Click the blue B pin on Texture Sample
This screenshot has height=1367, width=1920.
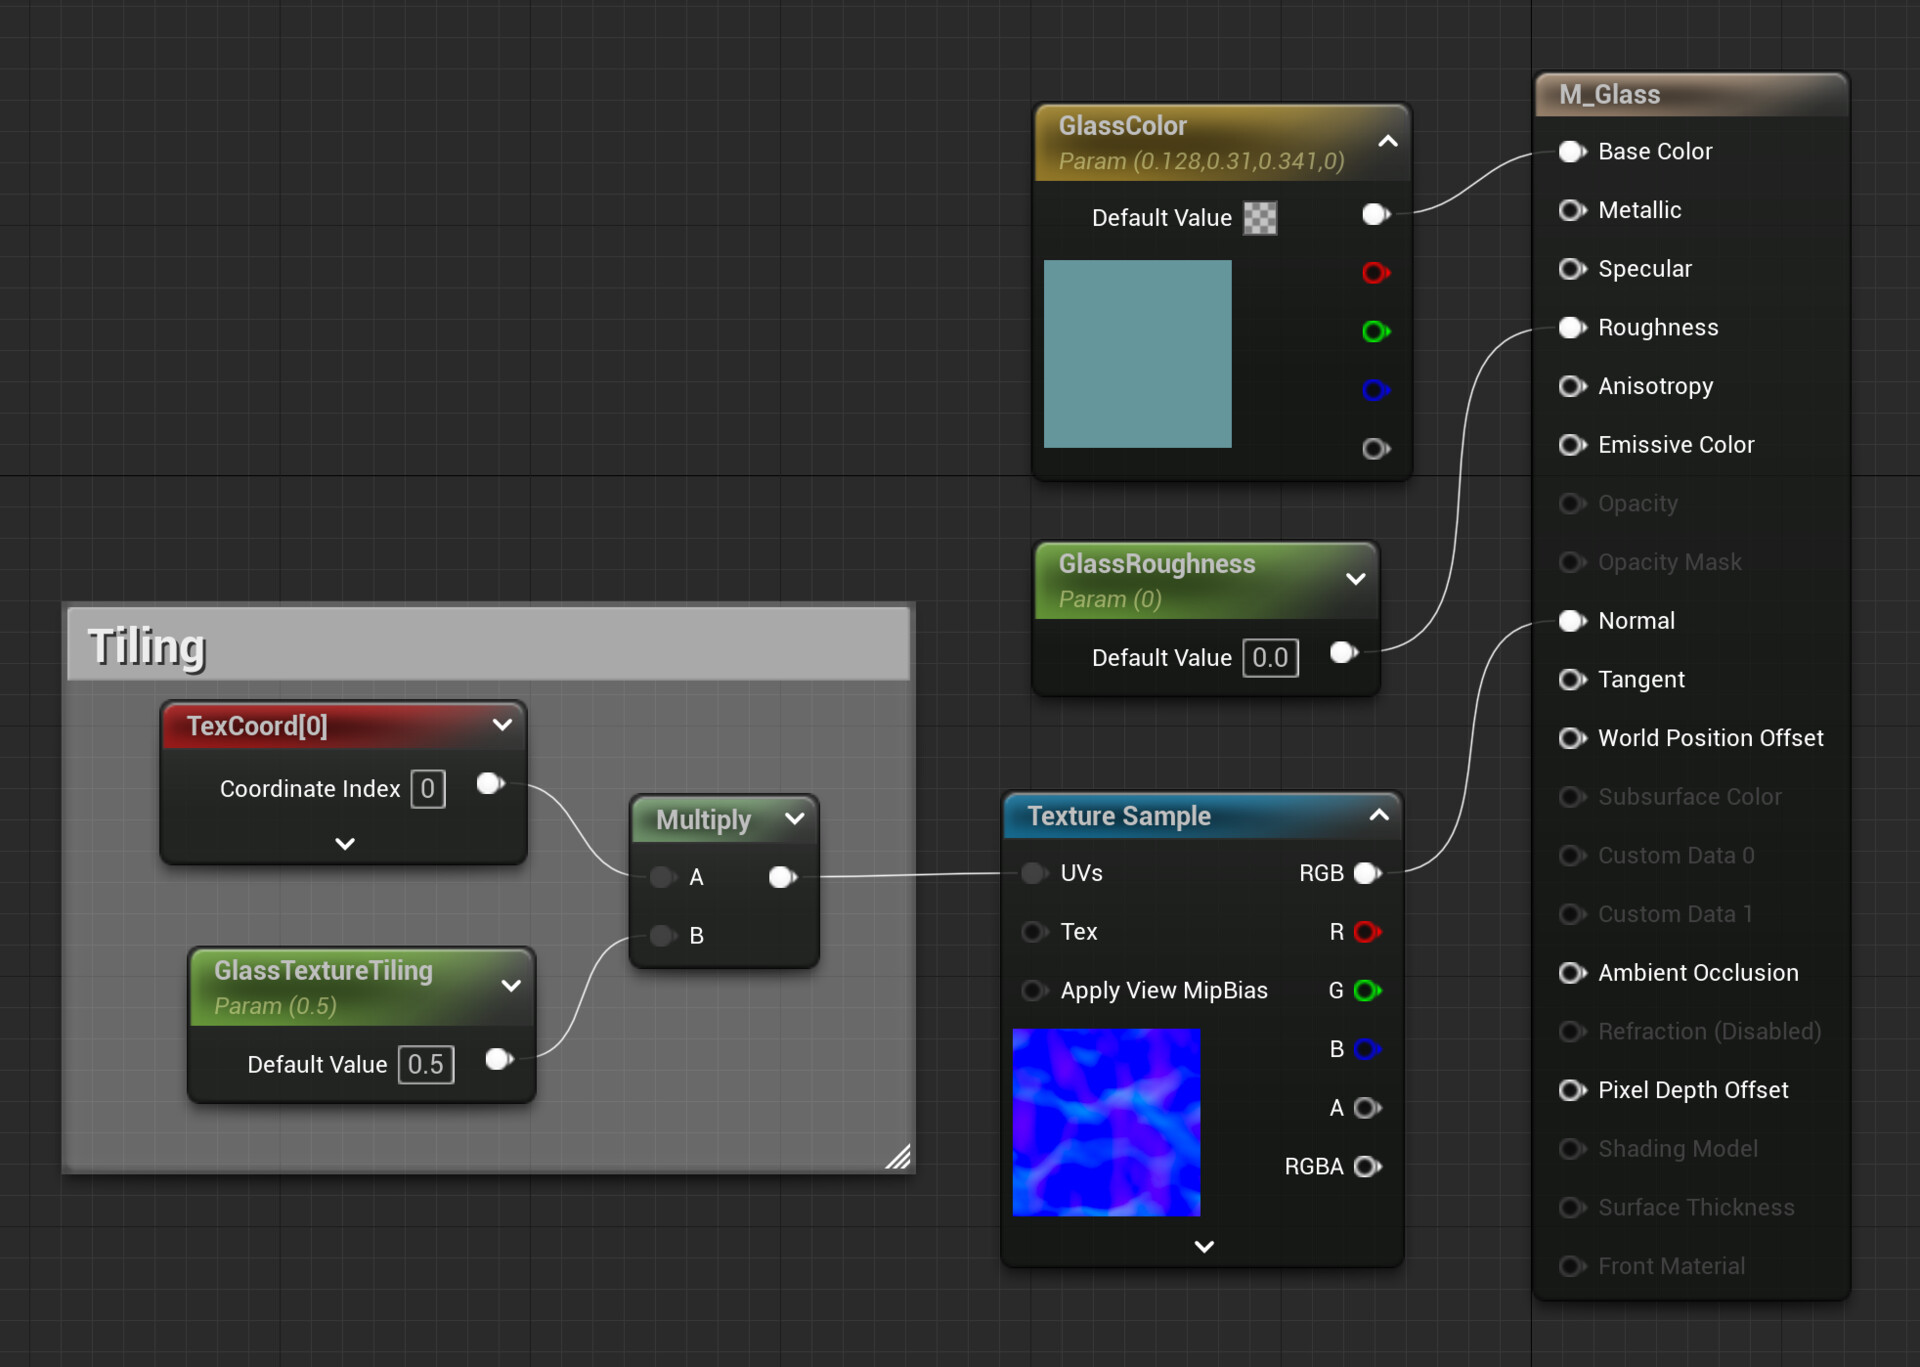(1366, 1049)
